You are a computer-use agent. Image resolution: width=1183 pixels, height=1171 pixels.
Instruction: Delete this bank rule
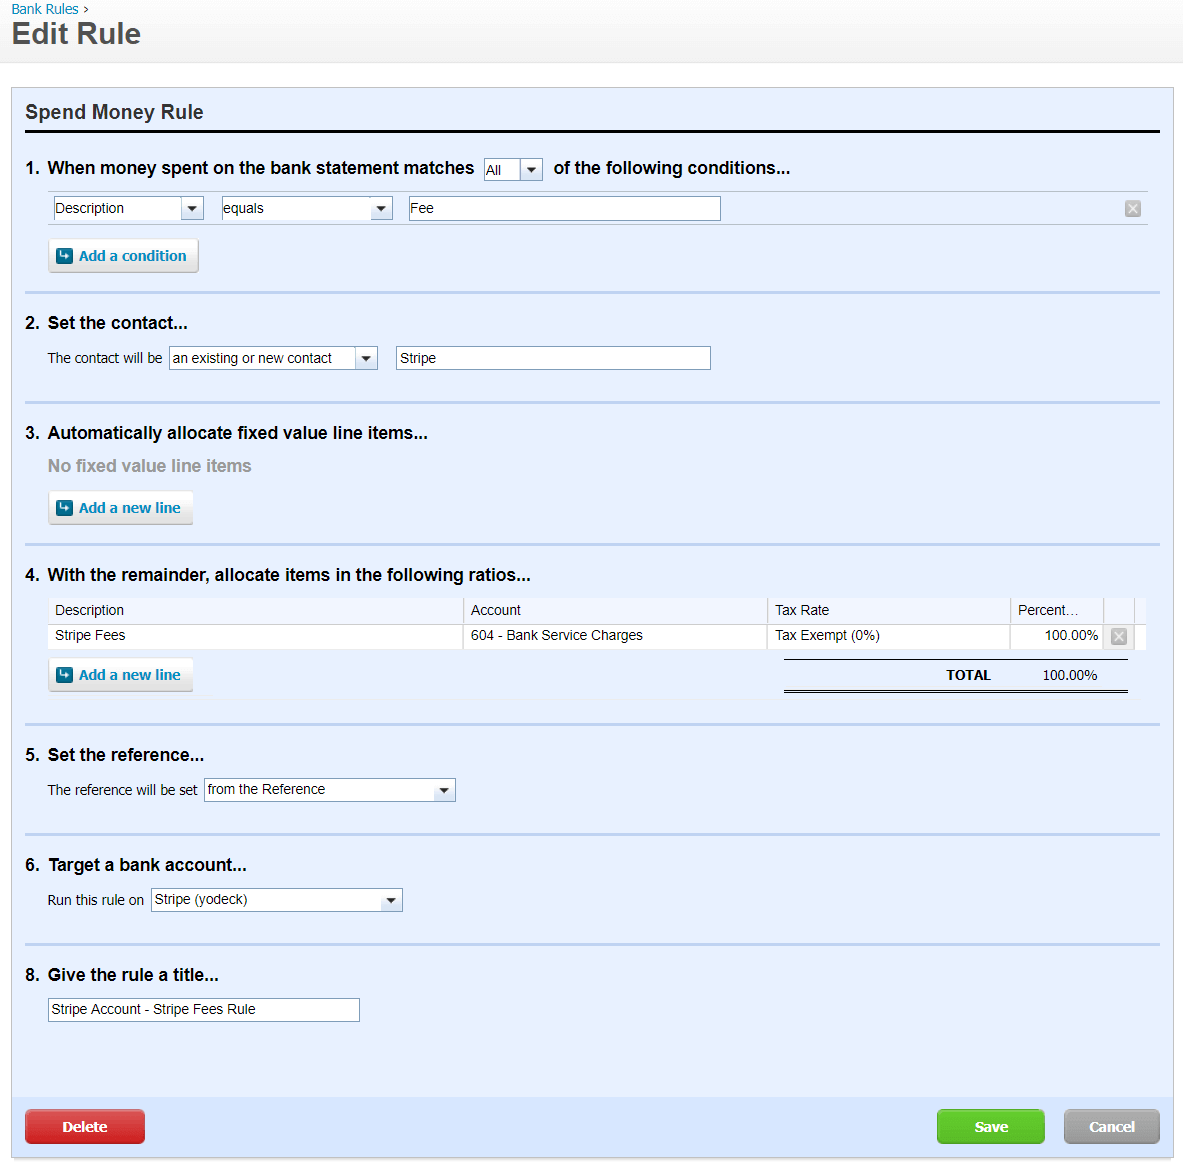tap(84, 1126)
